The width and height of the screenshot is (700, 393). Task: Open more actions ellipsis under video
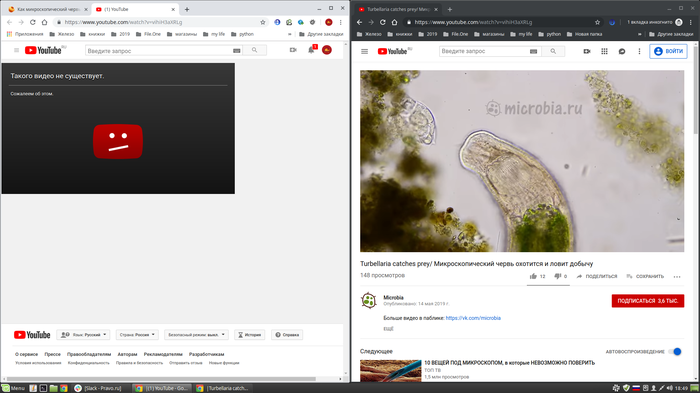677,277
